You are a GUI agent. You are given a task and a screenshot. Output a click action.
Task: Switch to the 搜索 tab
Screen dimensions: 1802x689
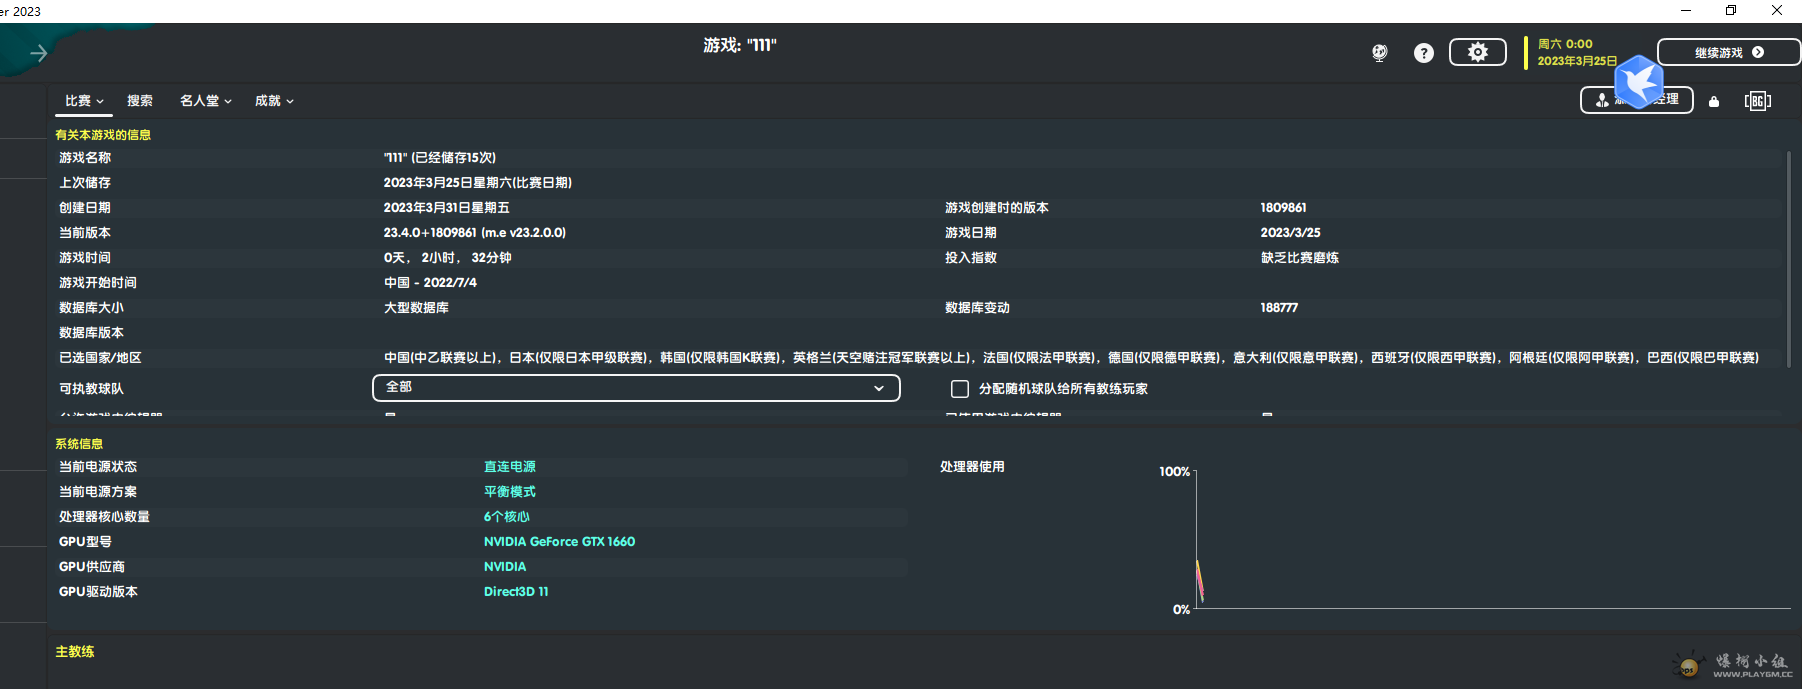point(140,101)
